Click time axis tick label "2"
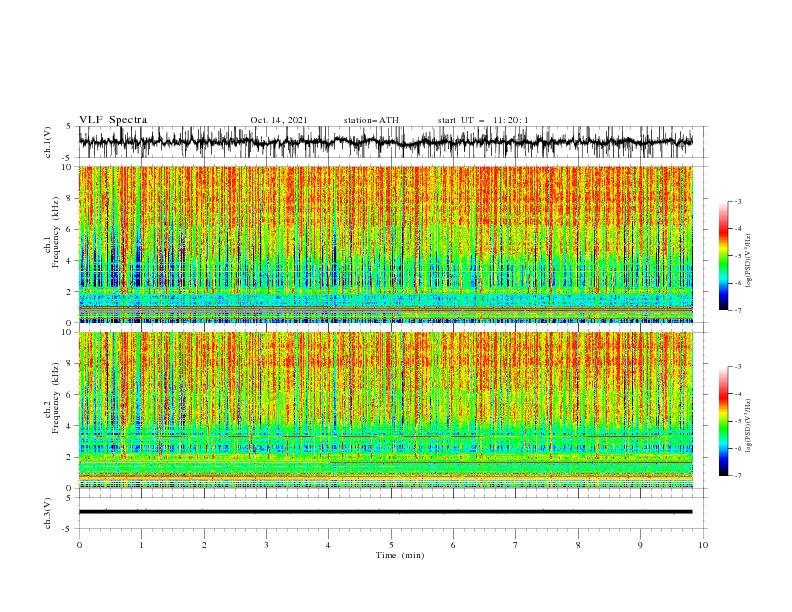This screenshot has width=792, height=612. (x=204, y=545)
